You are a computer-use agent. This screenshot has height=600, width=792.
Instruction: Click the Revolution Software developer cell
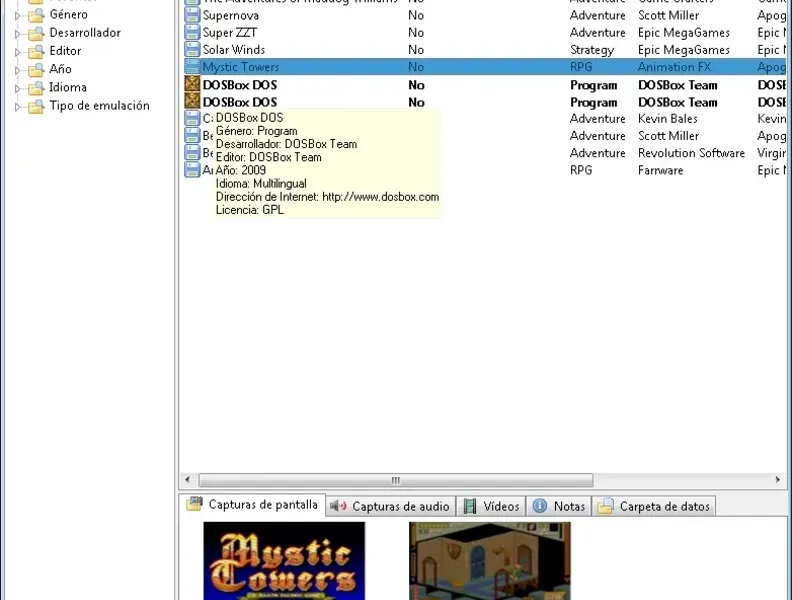pos(691,153)
